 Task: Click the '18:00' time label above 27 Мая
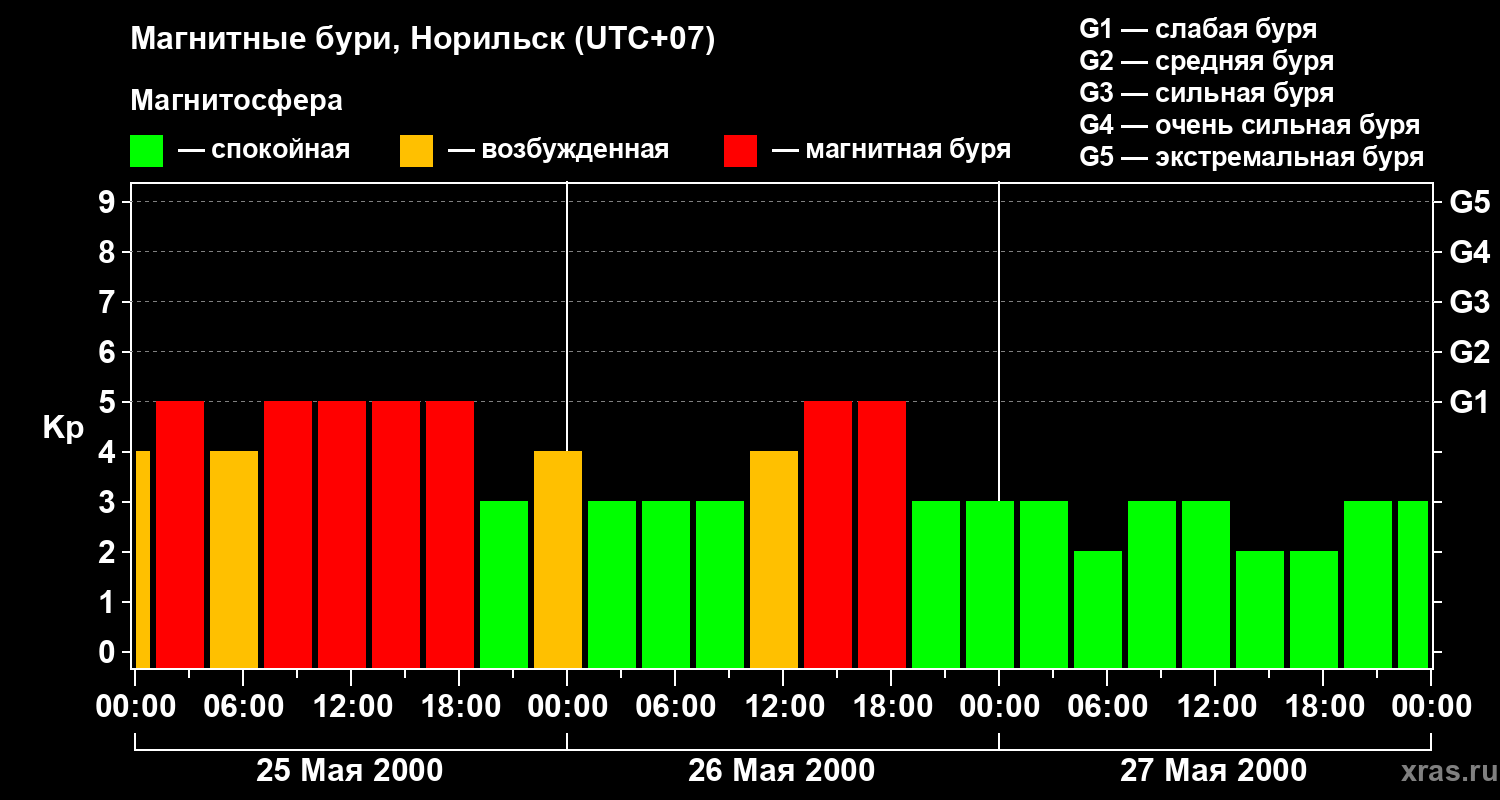1323,706
